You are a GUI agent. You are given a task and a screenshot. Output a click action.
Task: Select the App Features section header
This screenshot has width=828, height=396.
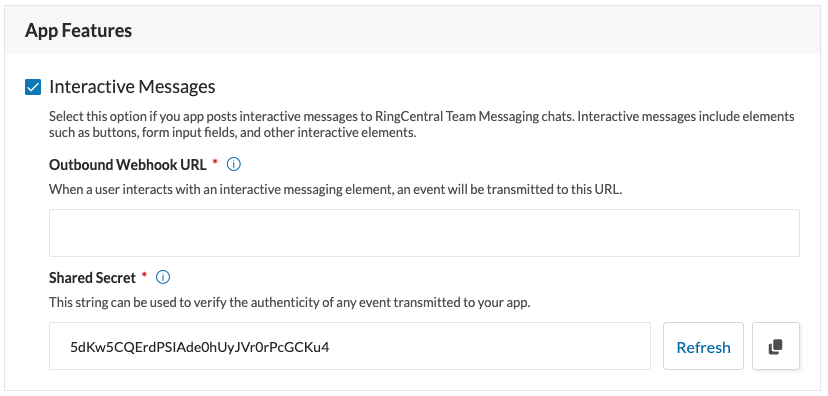tap(78, 31)
